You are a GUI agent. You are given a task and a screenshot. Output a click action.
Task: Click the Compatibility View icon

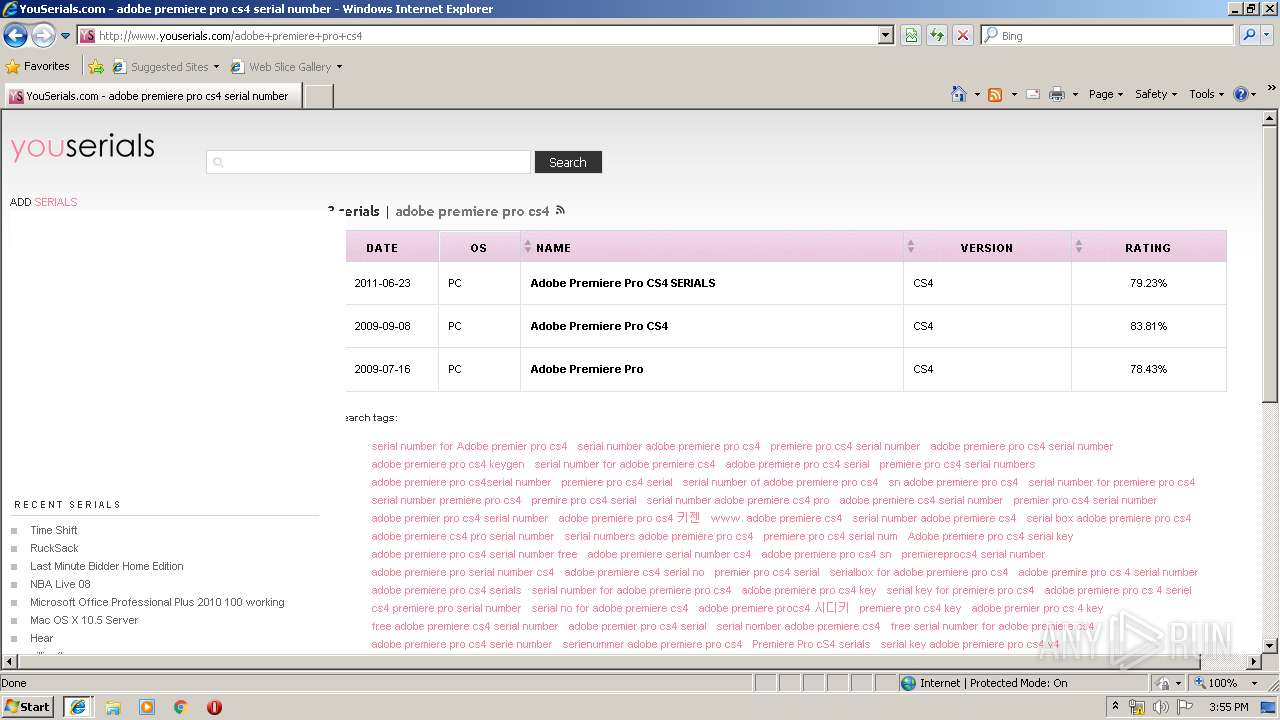[911, 35]
